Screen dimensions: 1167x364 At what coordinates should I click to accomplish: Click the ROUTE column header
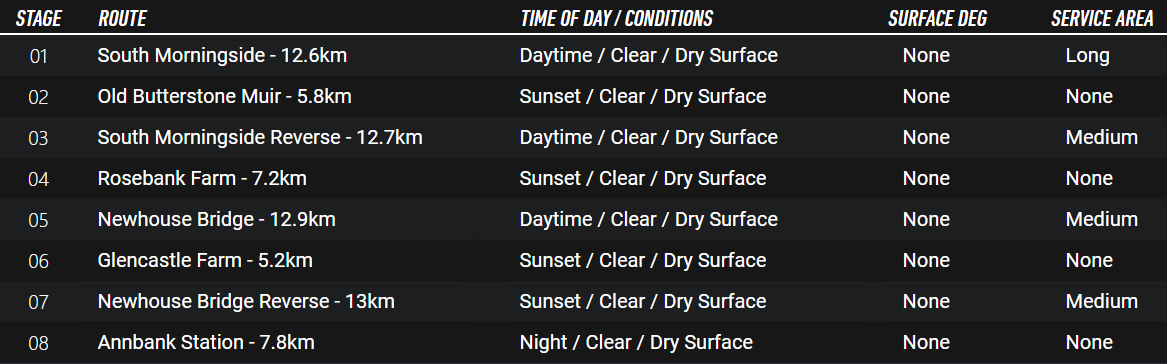pos(122,19)
